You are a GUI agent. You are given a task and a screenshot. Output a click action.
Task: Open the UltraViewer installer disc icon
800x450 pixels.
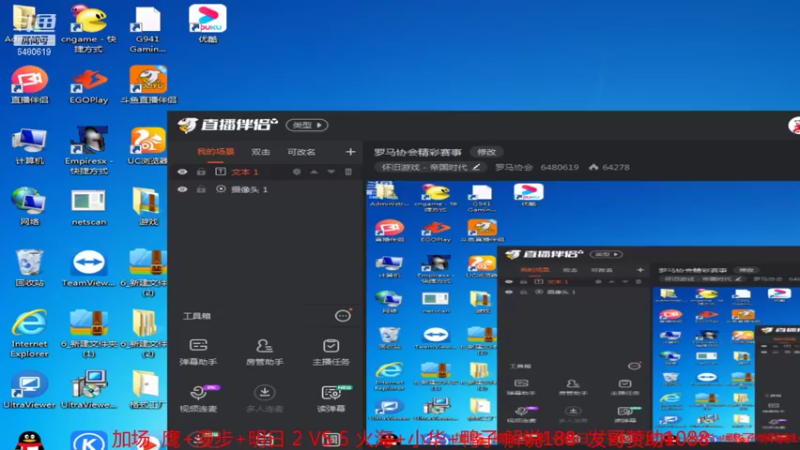click(89, 389)
